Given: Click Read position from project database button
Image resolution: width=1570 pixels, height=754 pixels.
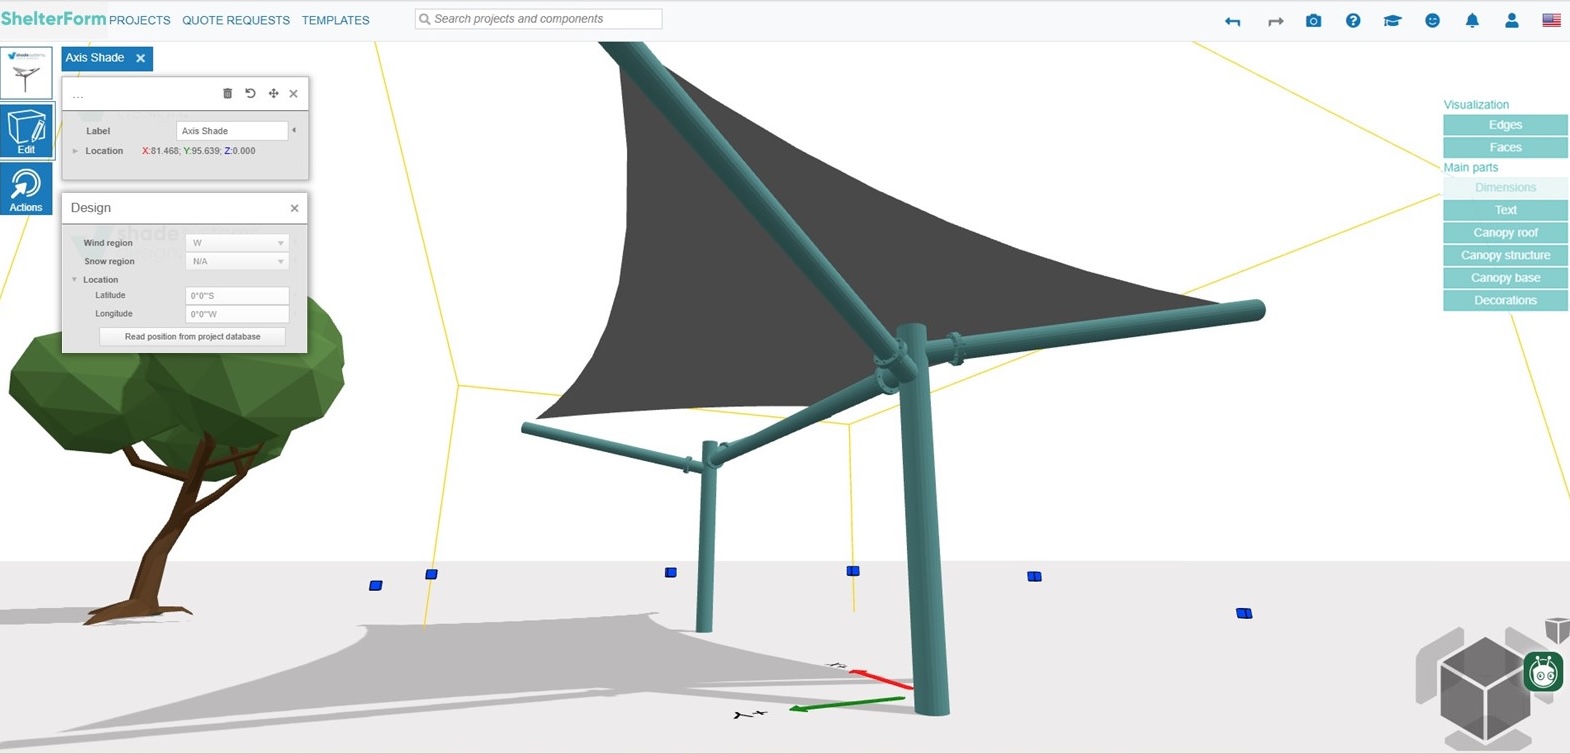Looking at the screenshot, I should (192, 337).
